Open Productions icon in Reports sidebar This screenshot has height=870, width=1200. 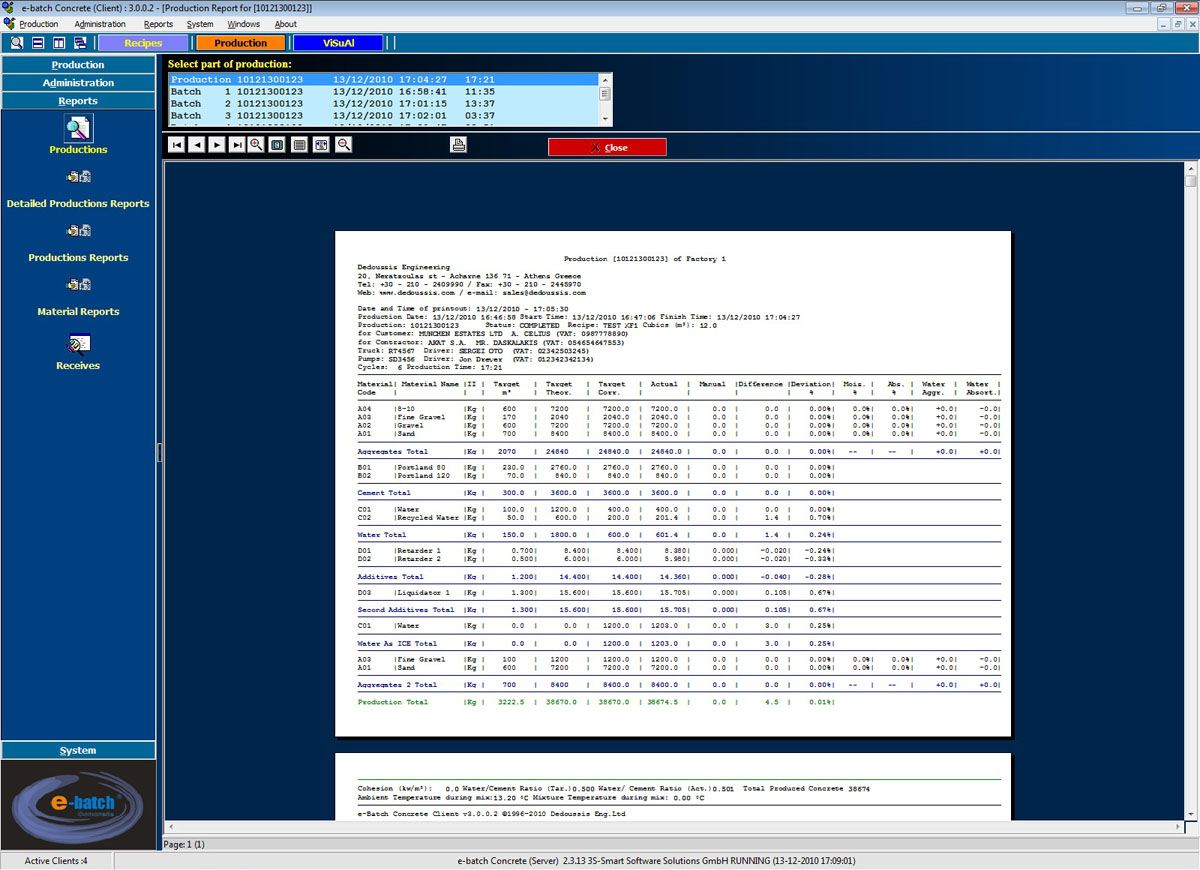pyautogui.click(x=78, y=128)
